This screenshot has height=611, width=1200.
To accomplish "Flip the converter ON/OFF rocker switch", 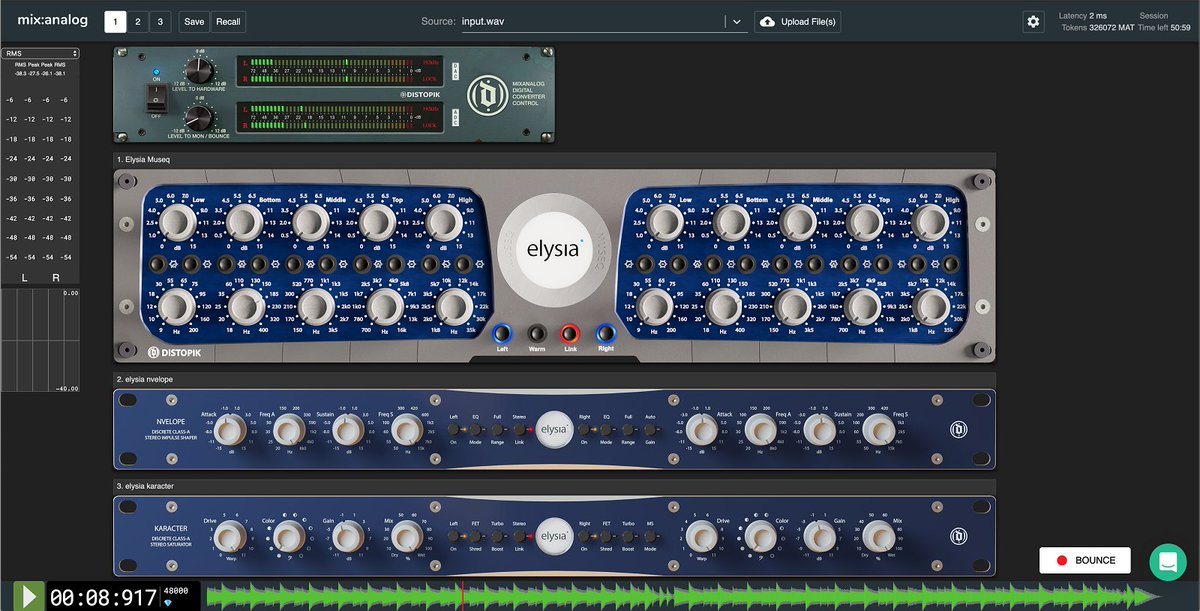I will [155, 98].
